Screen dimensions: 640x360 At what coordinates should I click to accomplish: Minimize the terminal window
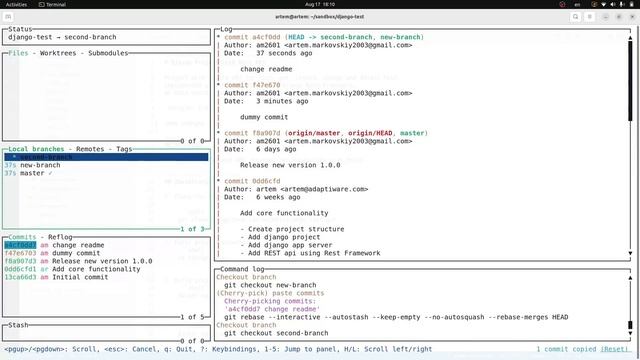[x=606, y=17]
